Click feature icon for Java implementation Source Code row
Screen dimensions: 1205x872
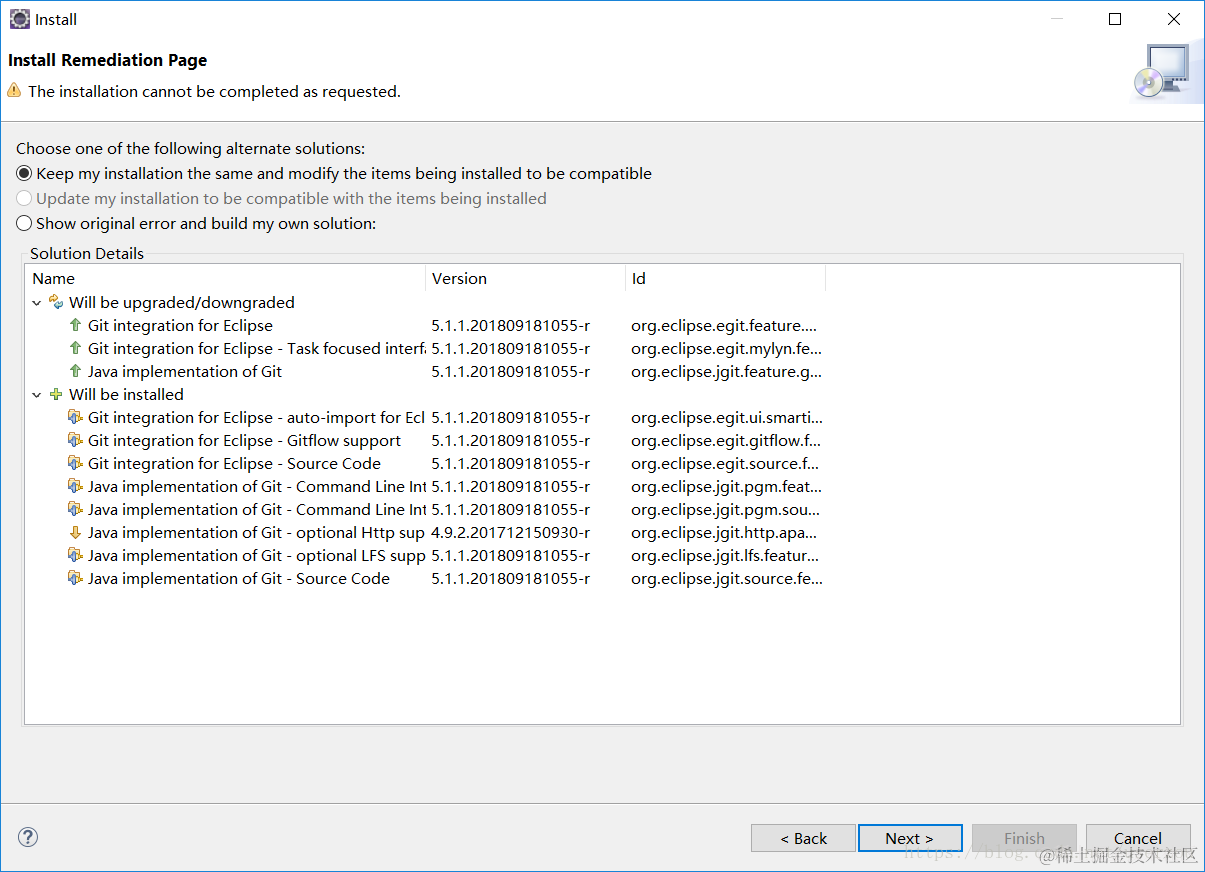click(75, 578)
